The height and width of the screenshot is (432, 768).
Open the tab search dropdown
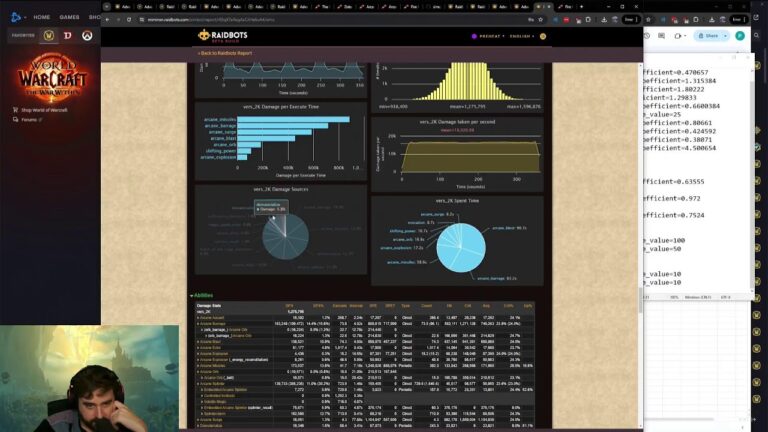(x=107, y=7)
